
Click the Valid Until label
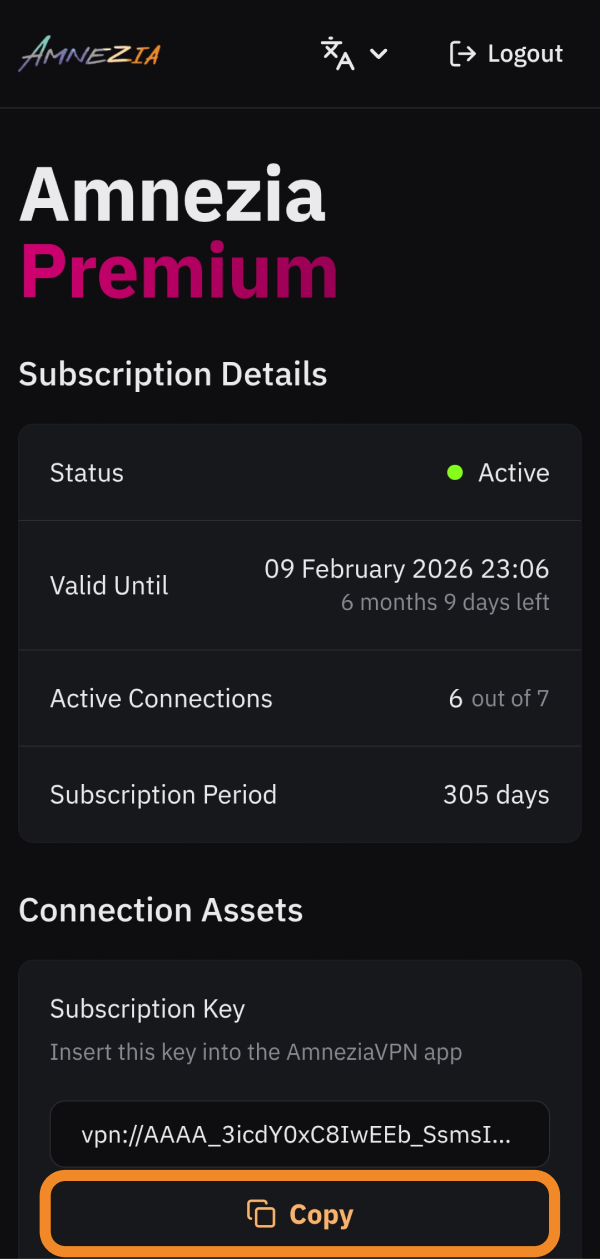coord(109,585)
